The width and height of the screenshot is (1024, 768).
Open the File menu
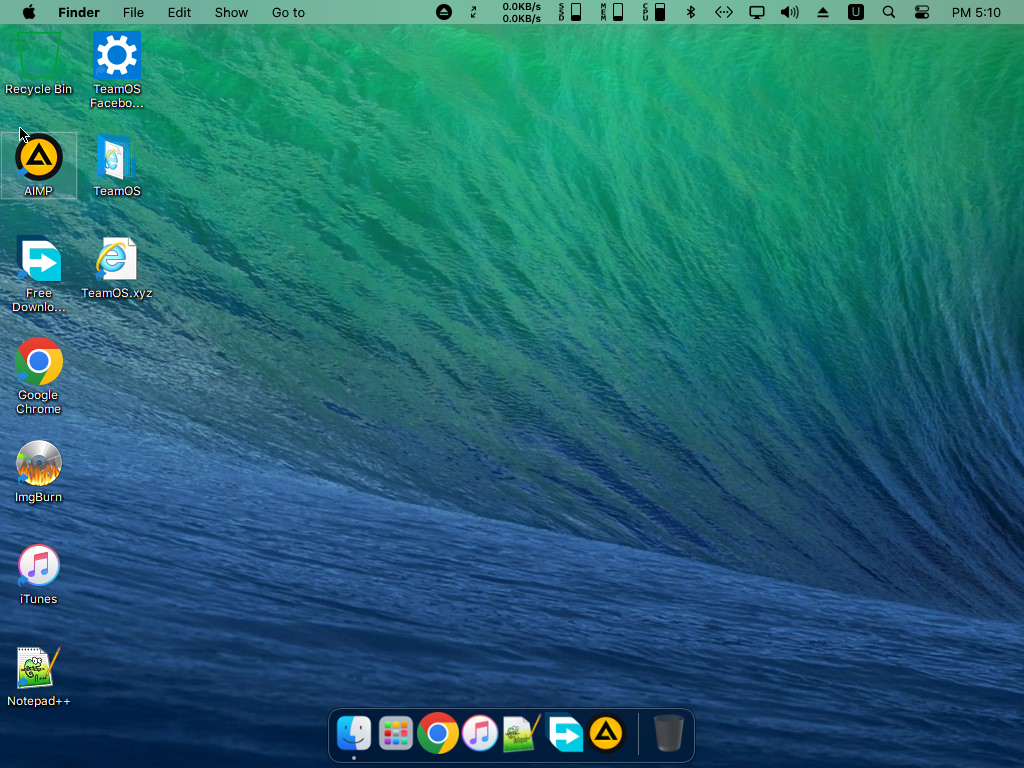click(x=133, y=12)
